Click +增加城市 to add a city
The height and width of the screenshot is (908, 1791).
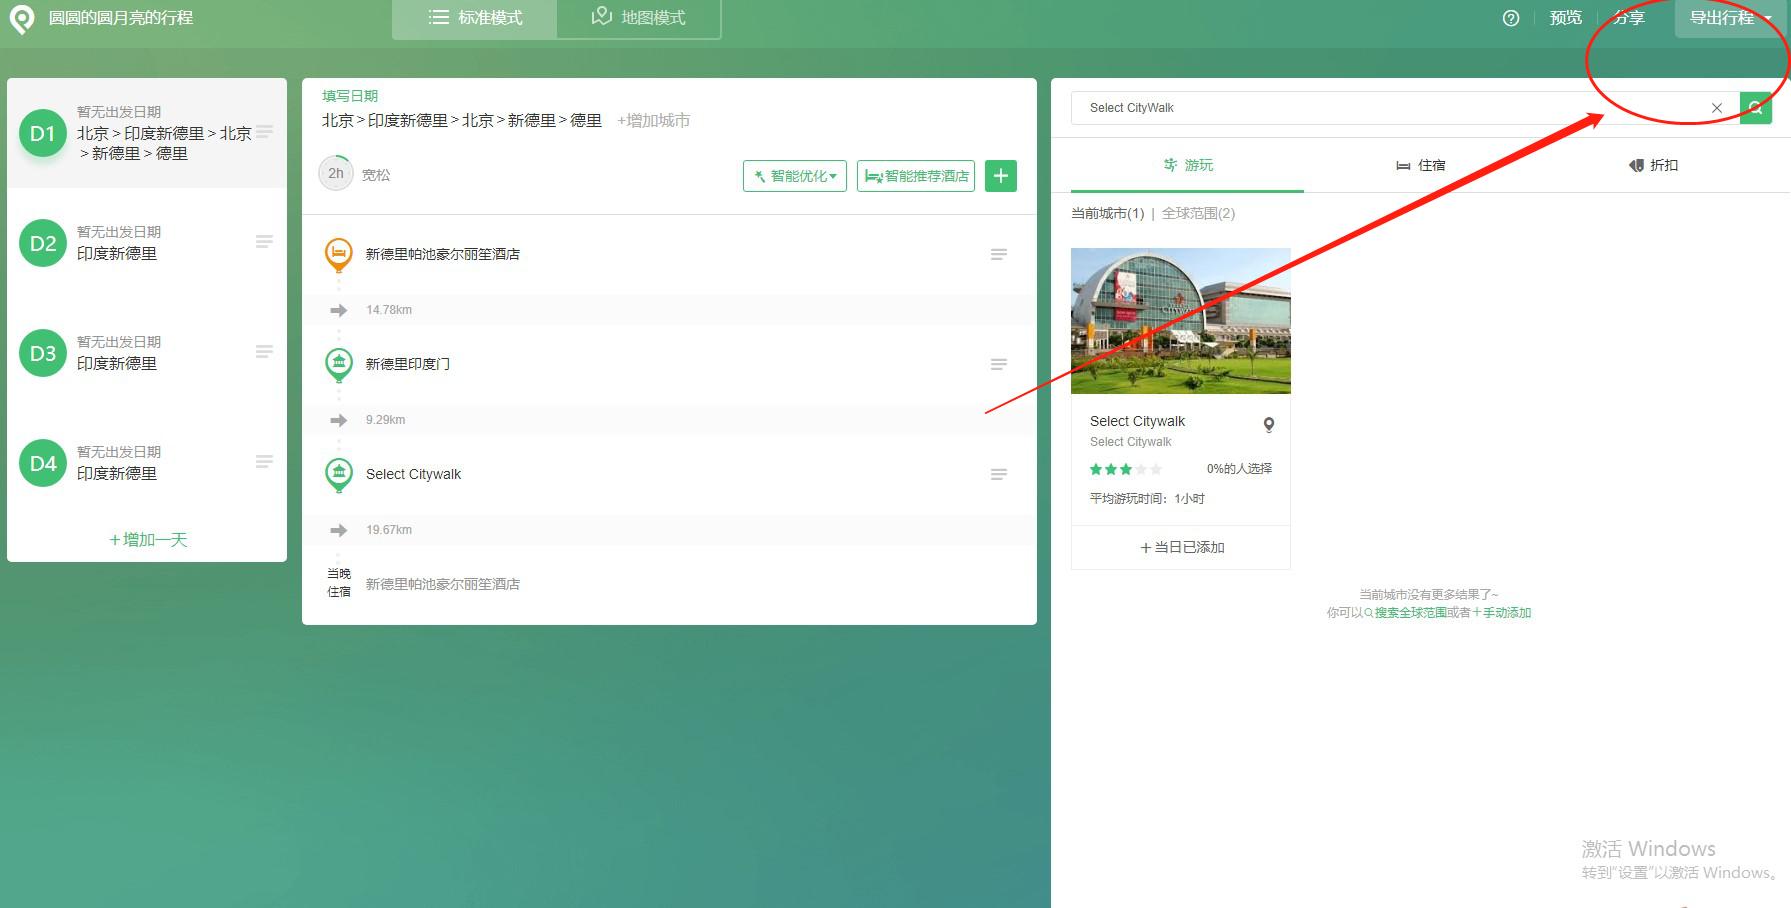(652, 119)
